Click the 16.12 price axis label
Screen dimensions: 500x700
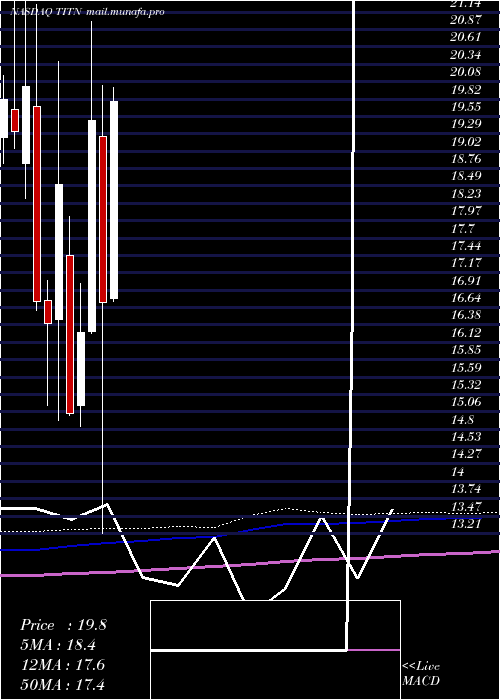tap(466, 332)
